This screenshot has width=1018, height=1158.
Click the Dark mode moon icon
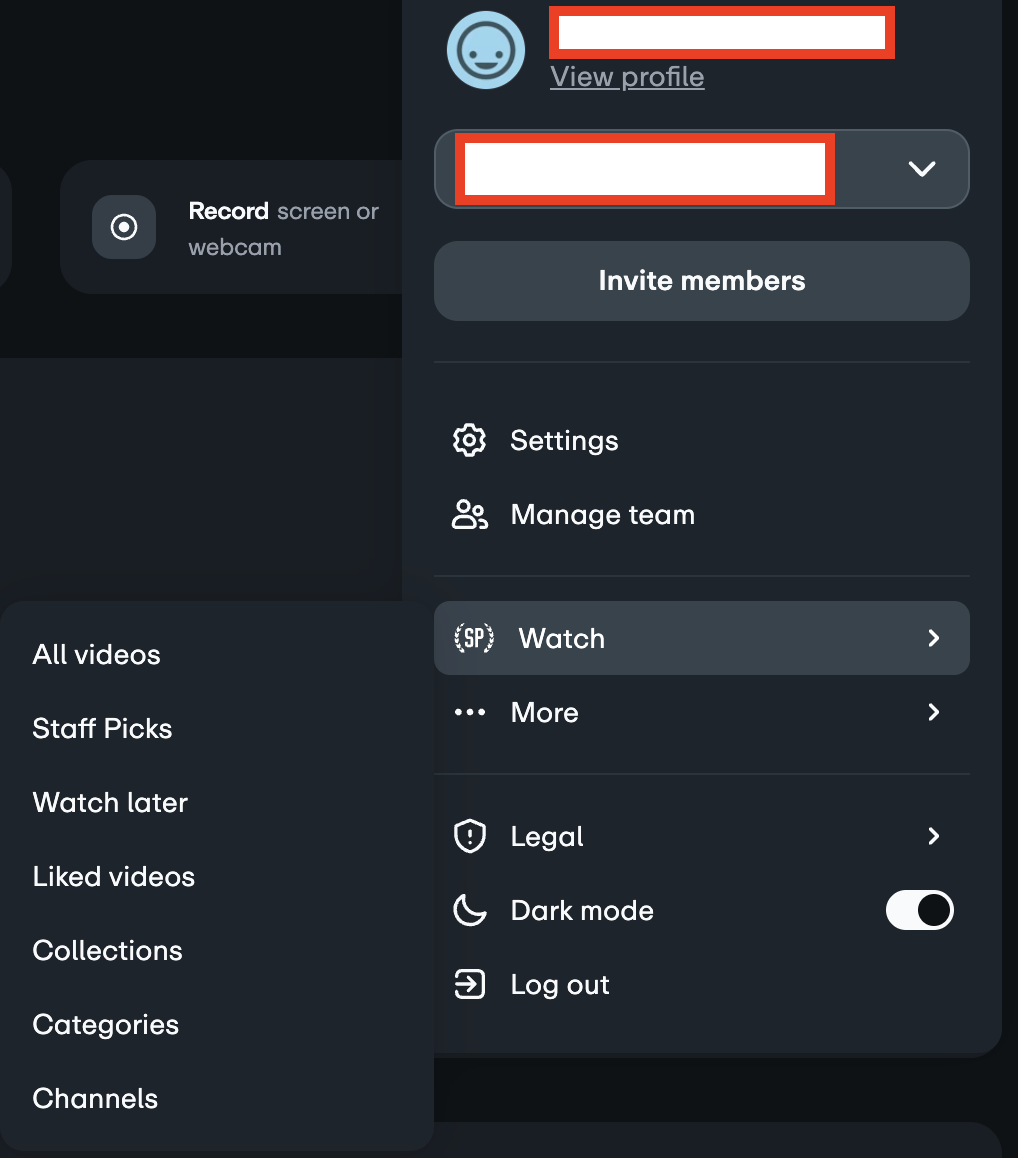point(469,911)
